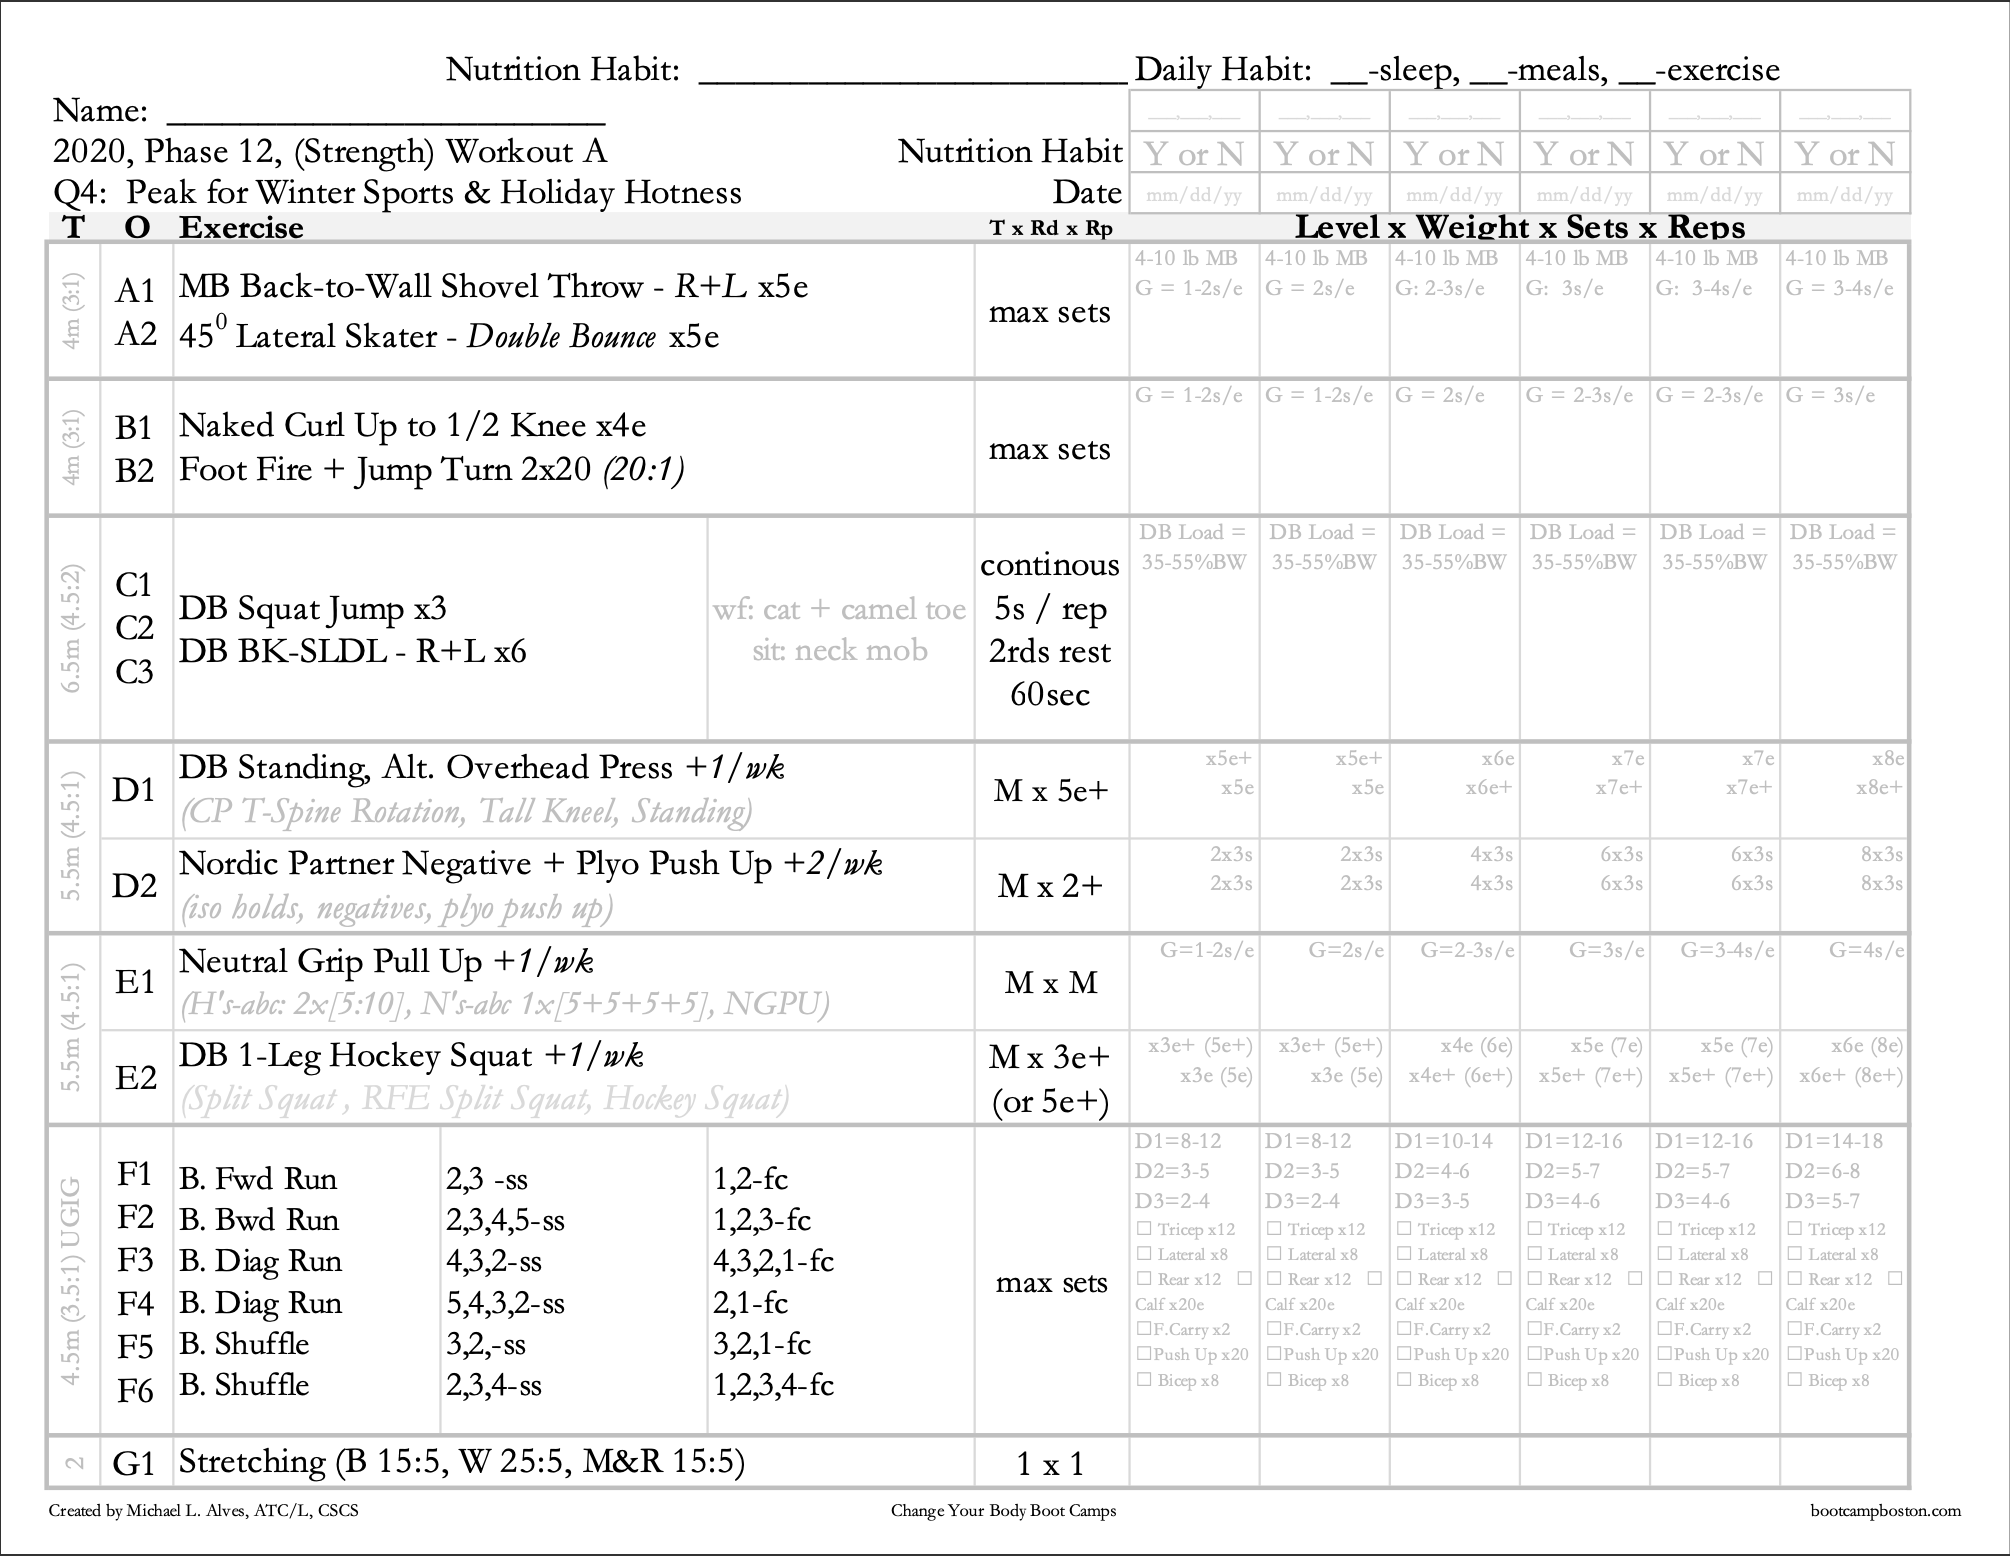Click 'D2=6-8' cell
The image size is (2010, 1556).
click(1823, 1171)
